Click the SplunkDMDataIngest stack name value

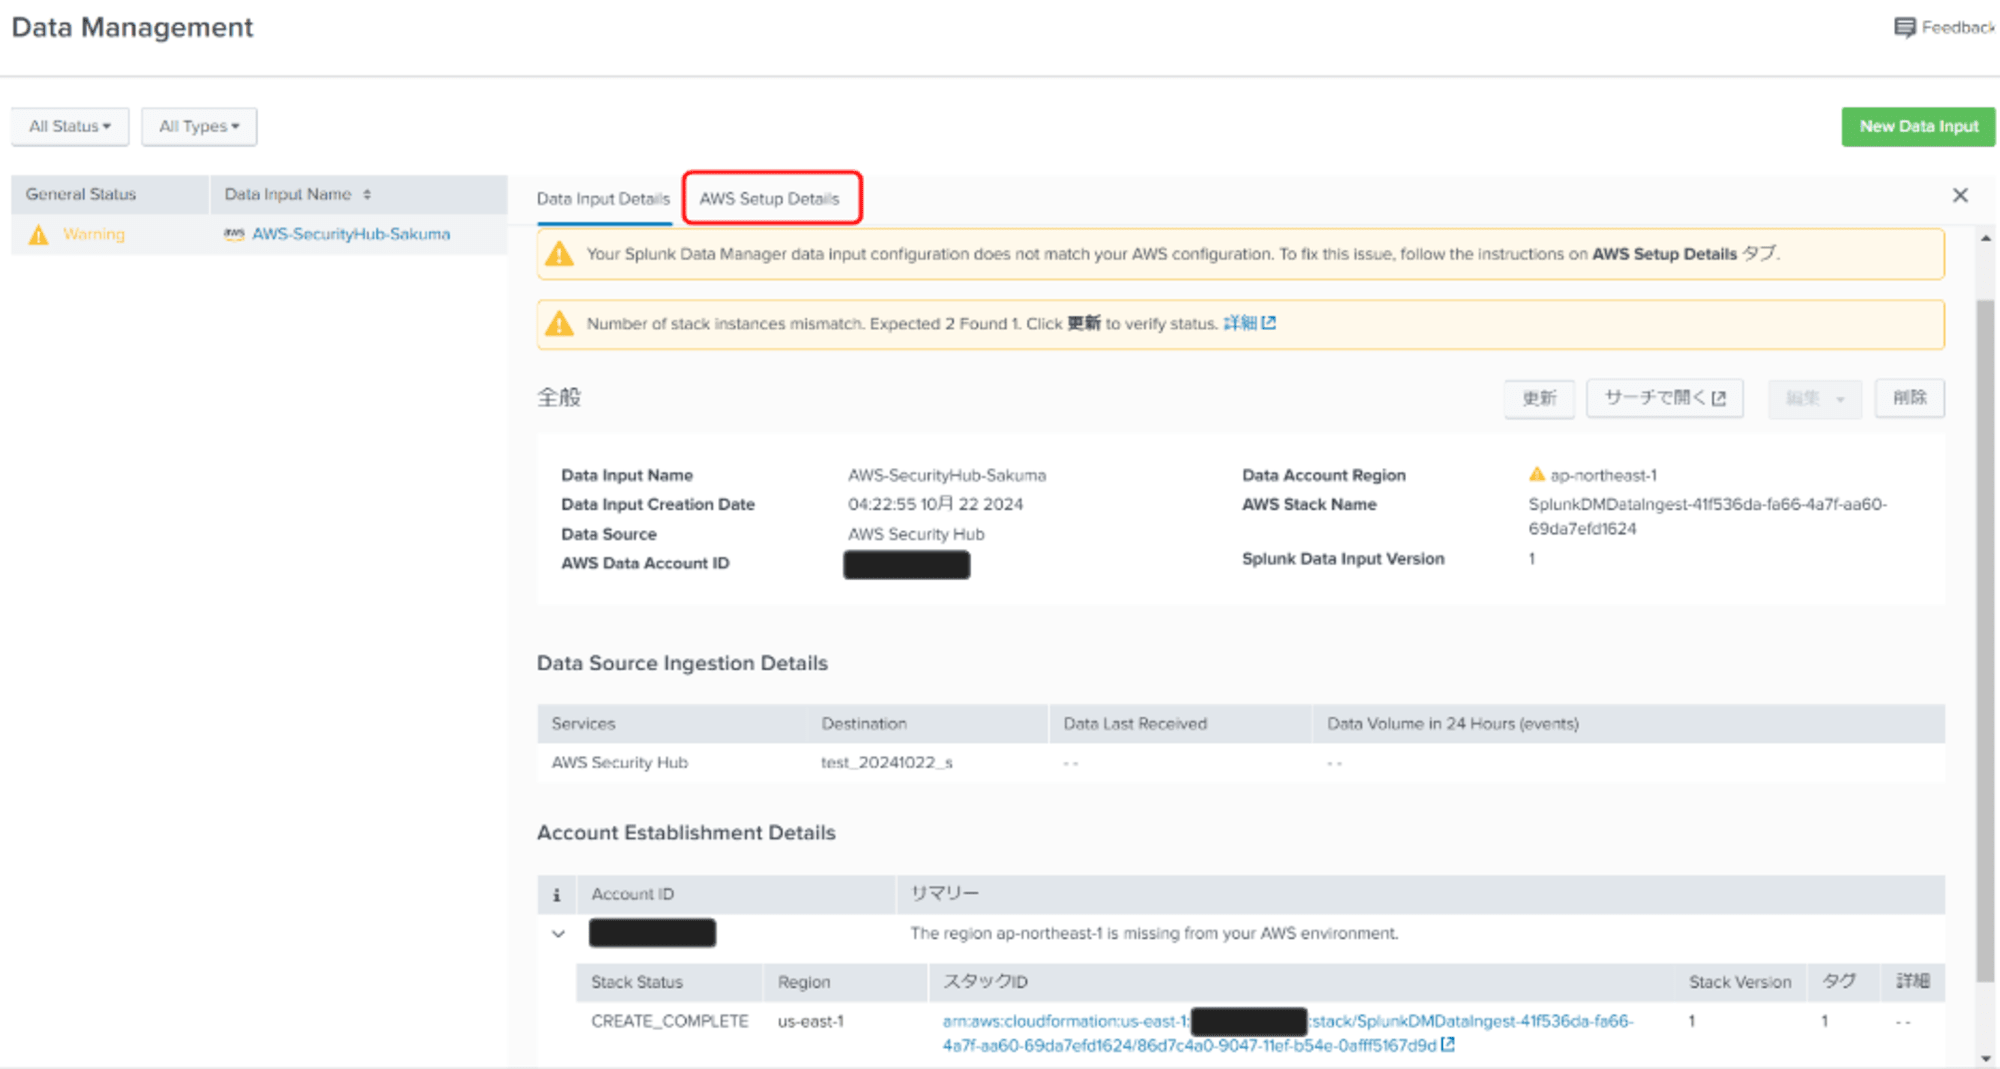tap(1707, 517)
